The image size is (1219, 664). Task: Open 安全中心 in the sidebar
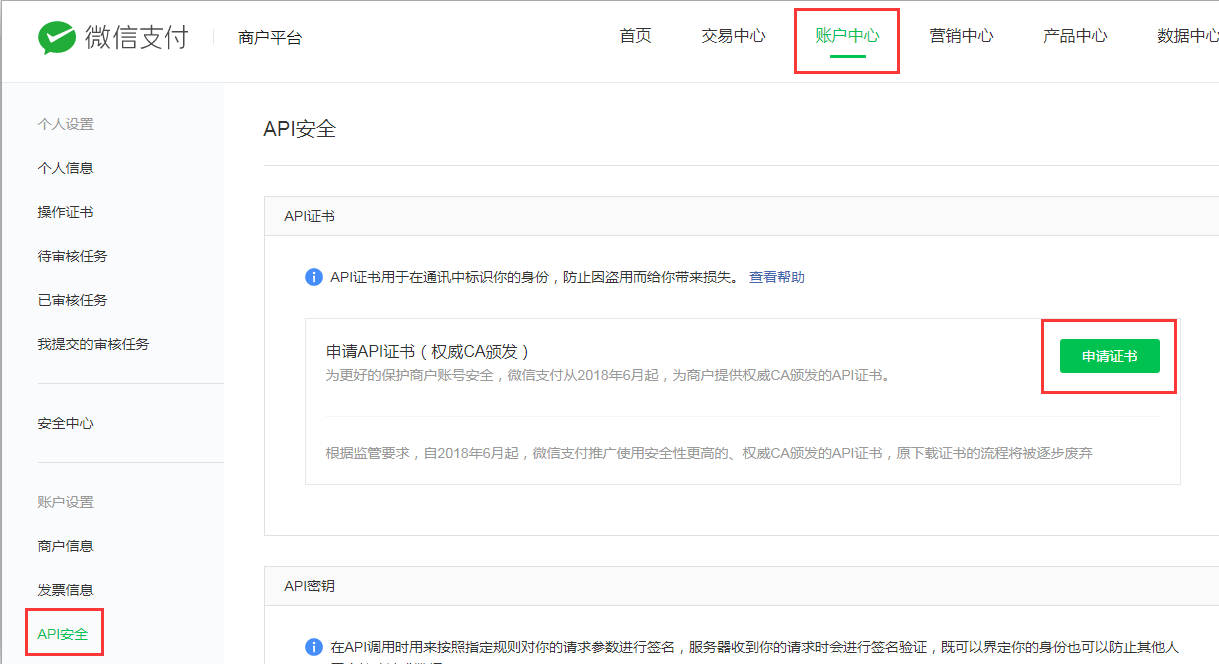coord(65,423)
